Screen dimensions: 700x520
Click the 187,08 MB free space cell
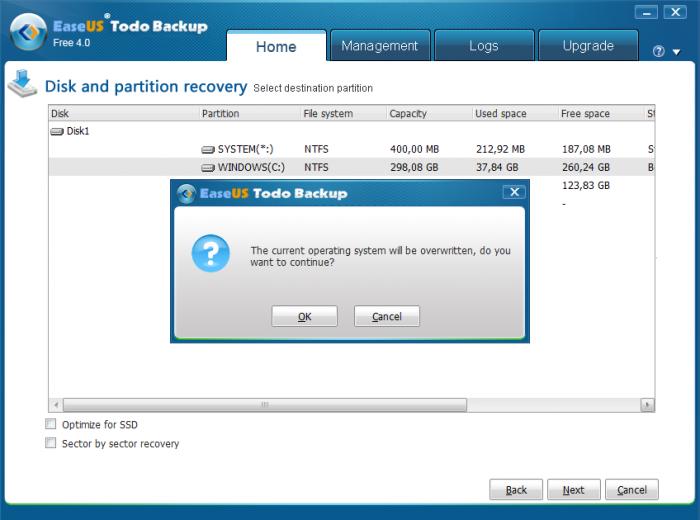click(x=586, y=149)
